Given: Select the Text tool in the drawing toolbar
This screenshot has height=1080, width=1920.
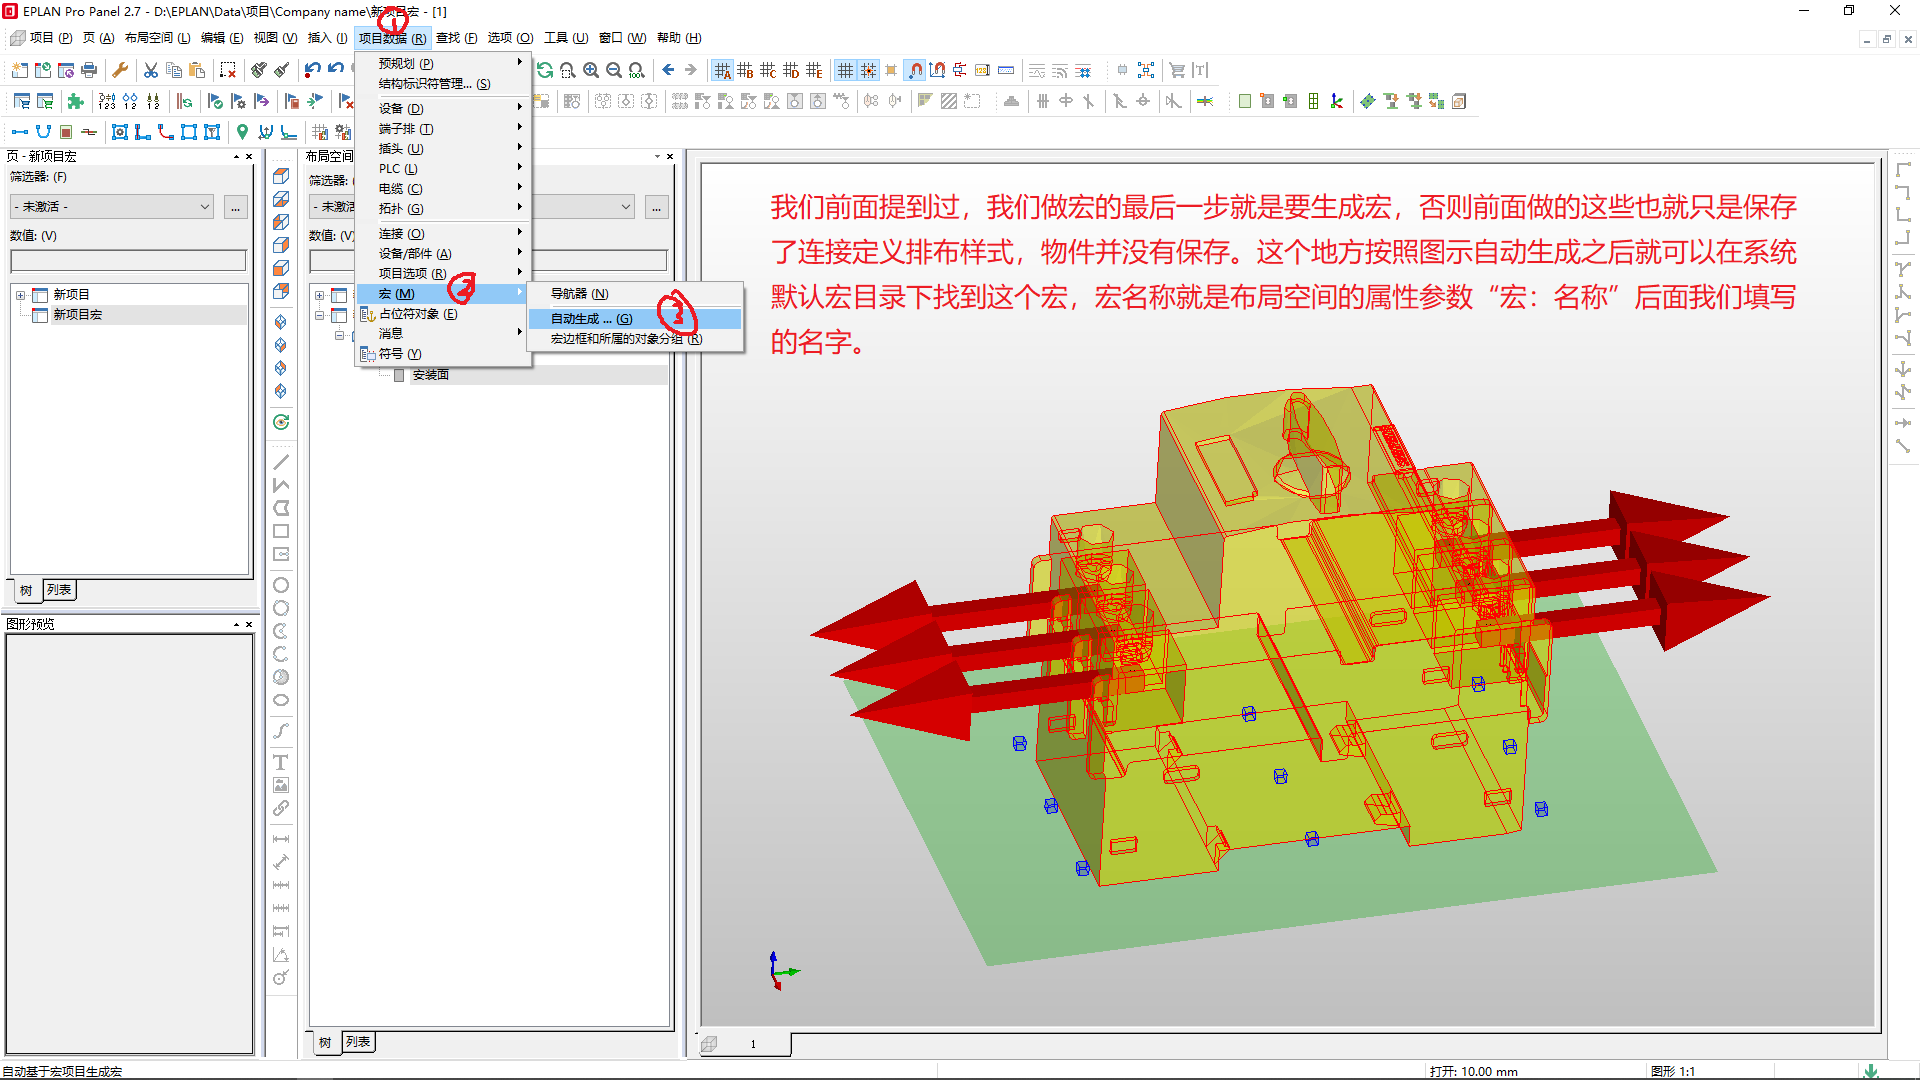Looking at the screenshot, I should (281, 762).
